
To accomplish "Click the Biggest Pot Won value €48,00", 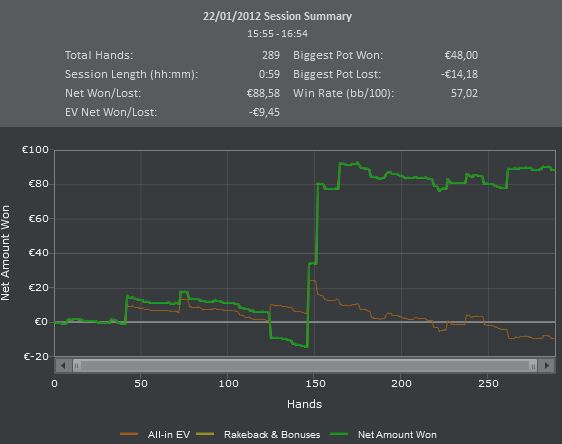I will (x=461, y=55).
